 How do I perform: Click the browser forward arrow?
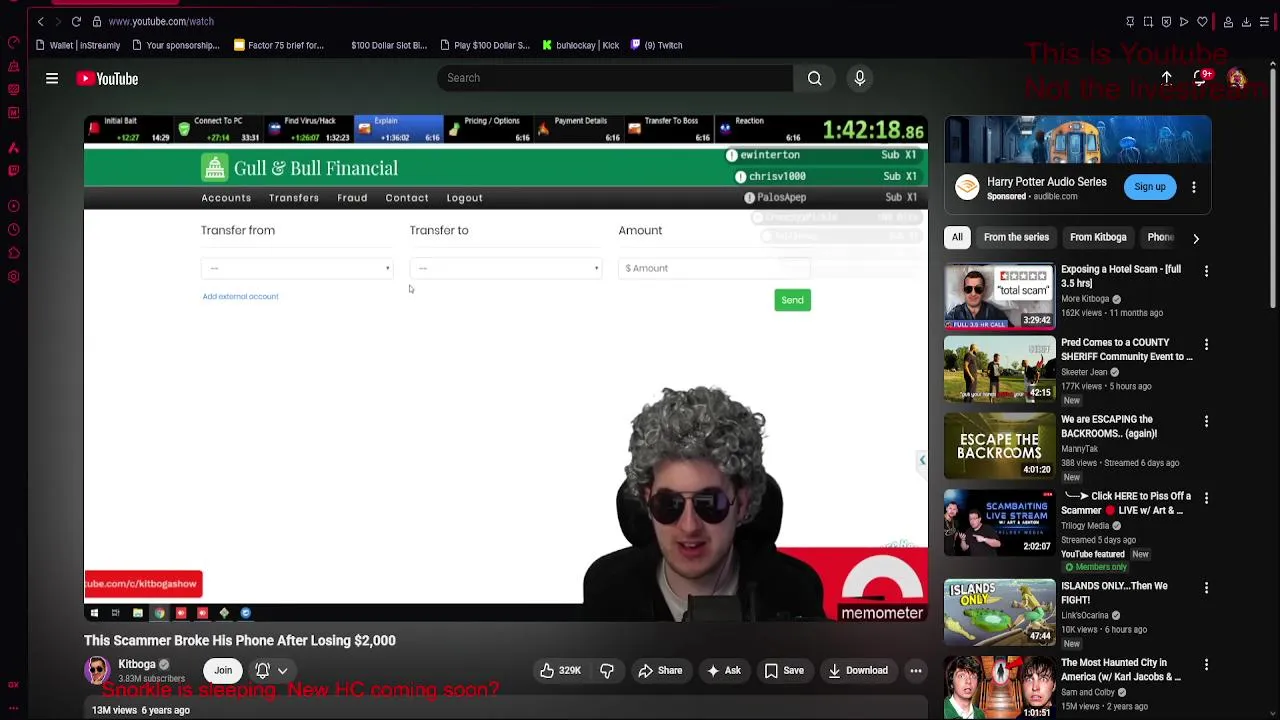coord(58,21)
